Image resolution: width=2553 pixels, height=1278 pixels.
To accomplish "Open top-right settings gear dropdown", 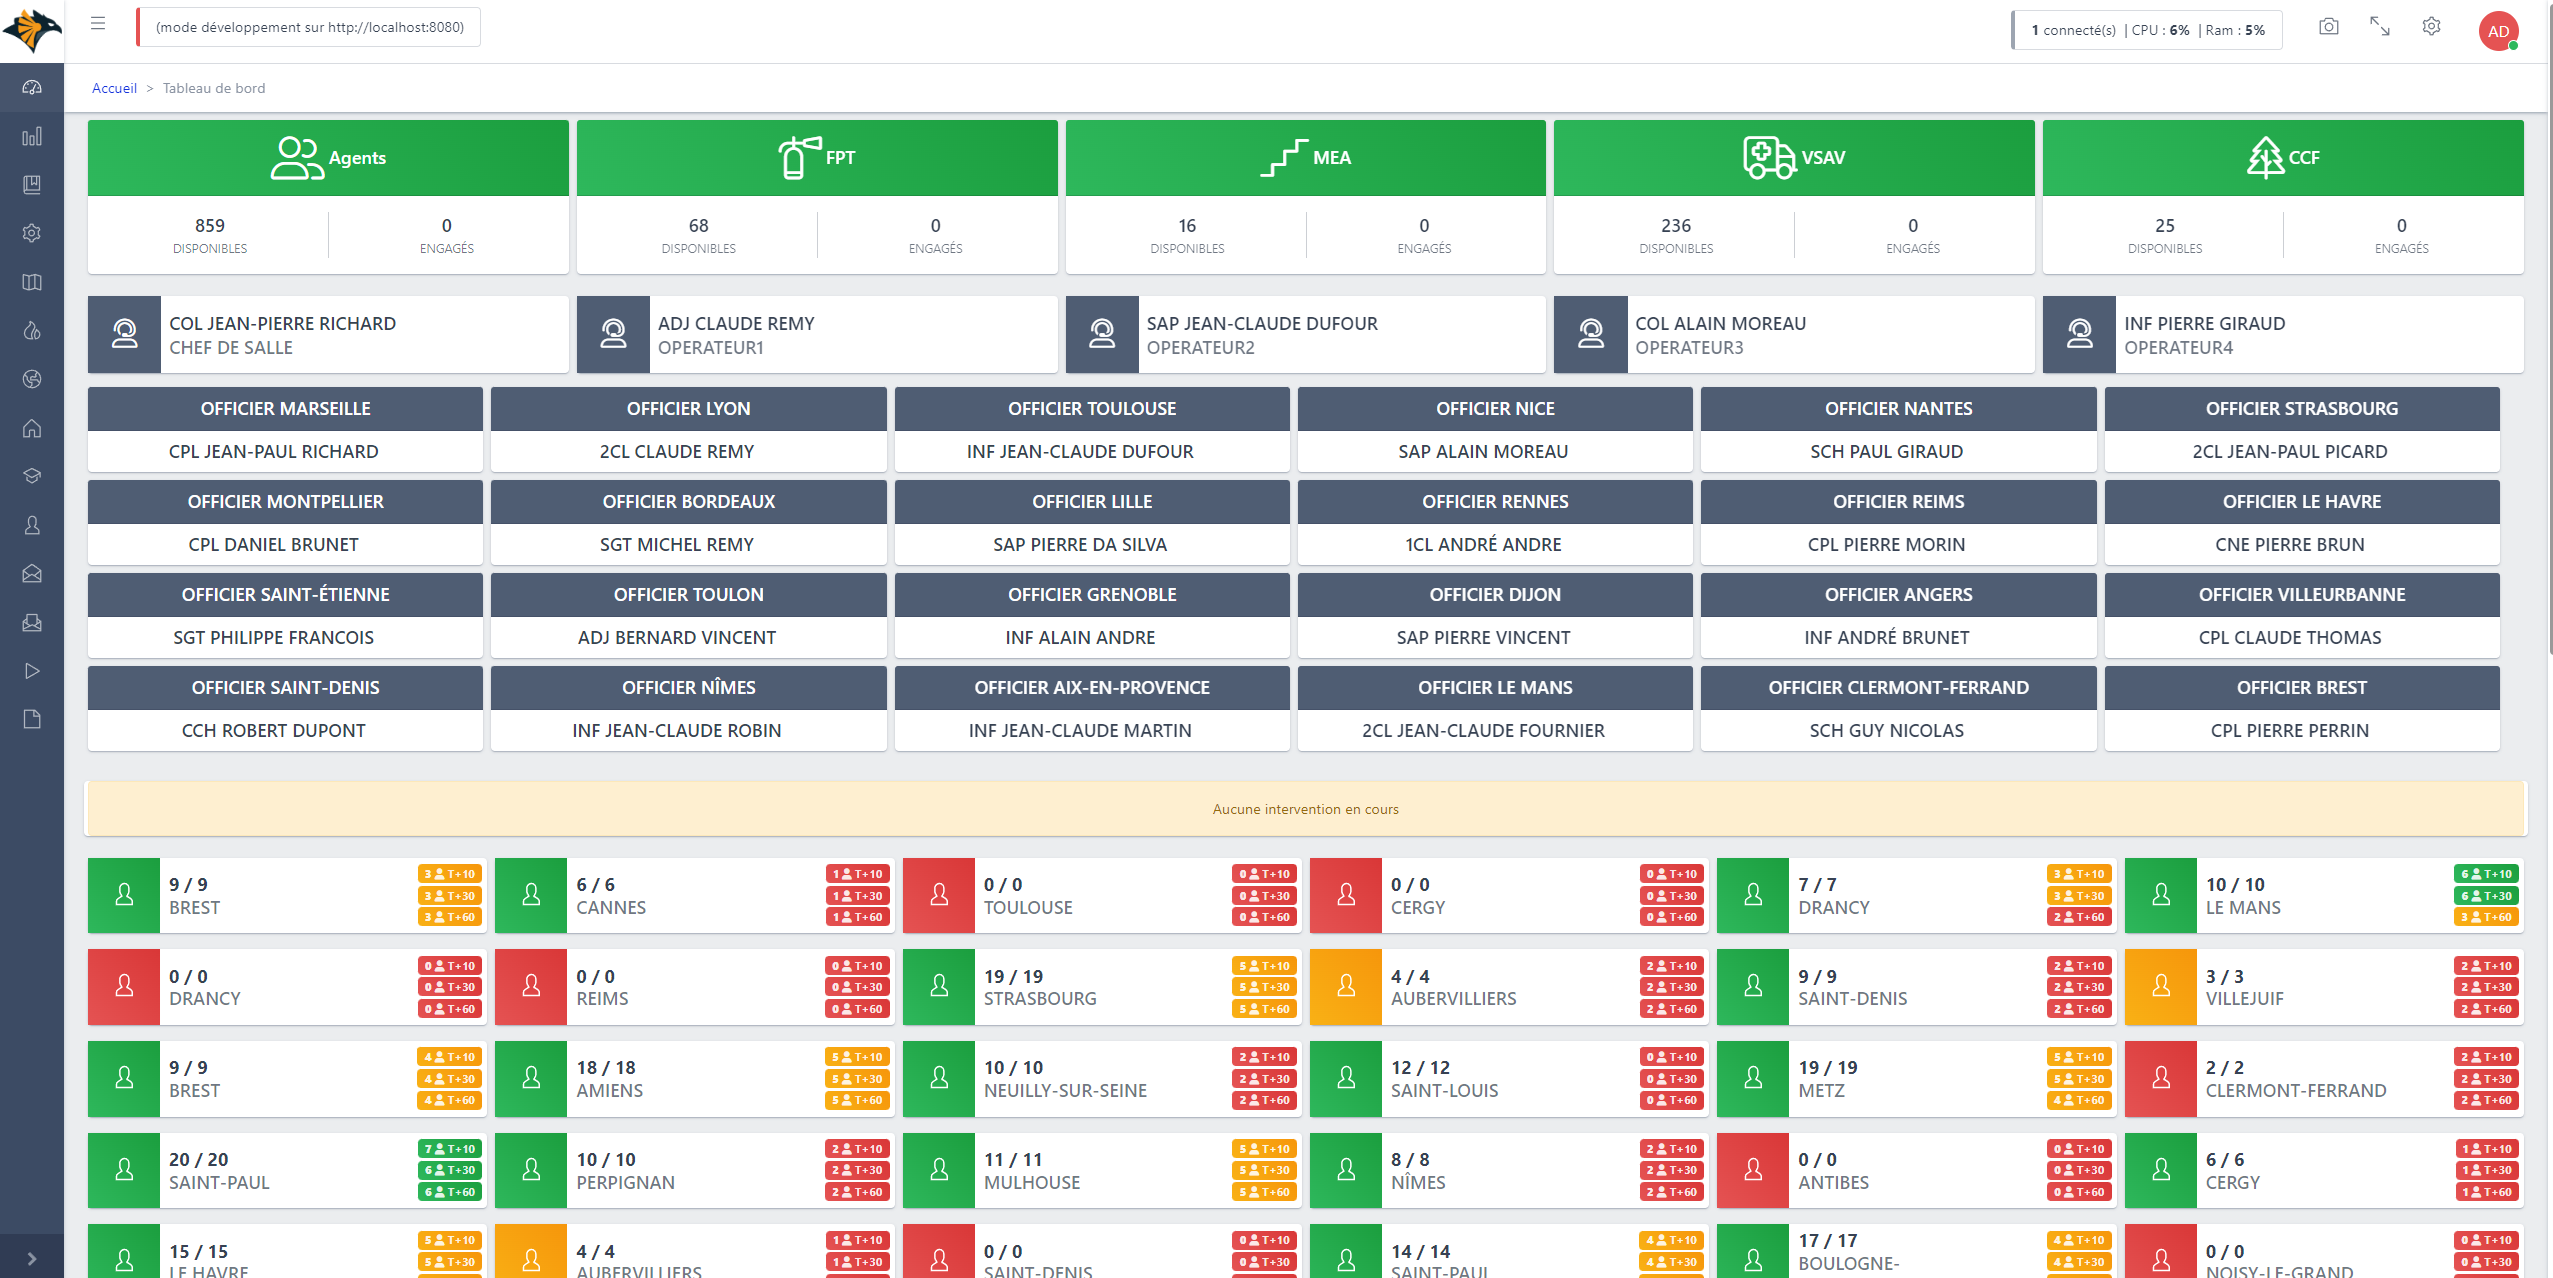I will [x=2431, y=27].
